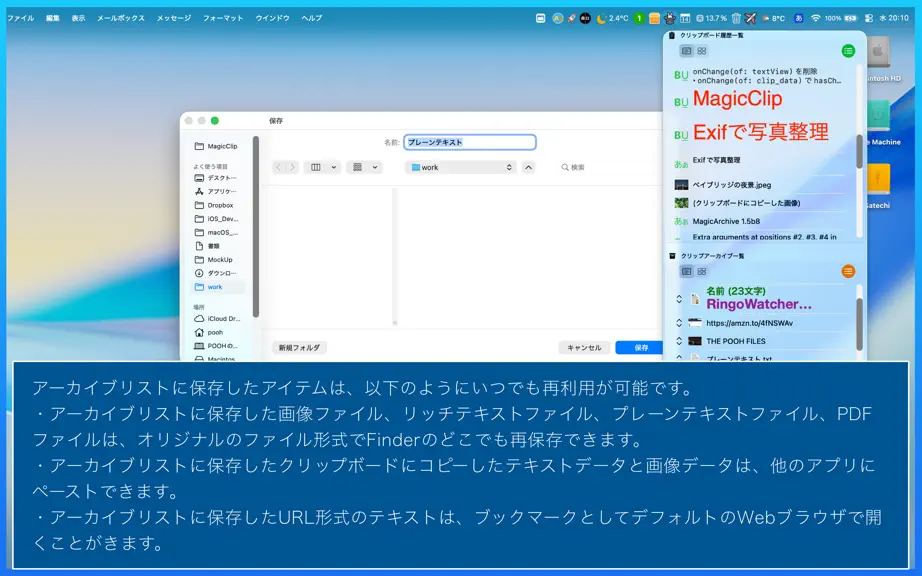The width and height of the screenshot is (922, 576).
Task: Open the ファイル menu
Action: 21,18
